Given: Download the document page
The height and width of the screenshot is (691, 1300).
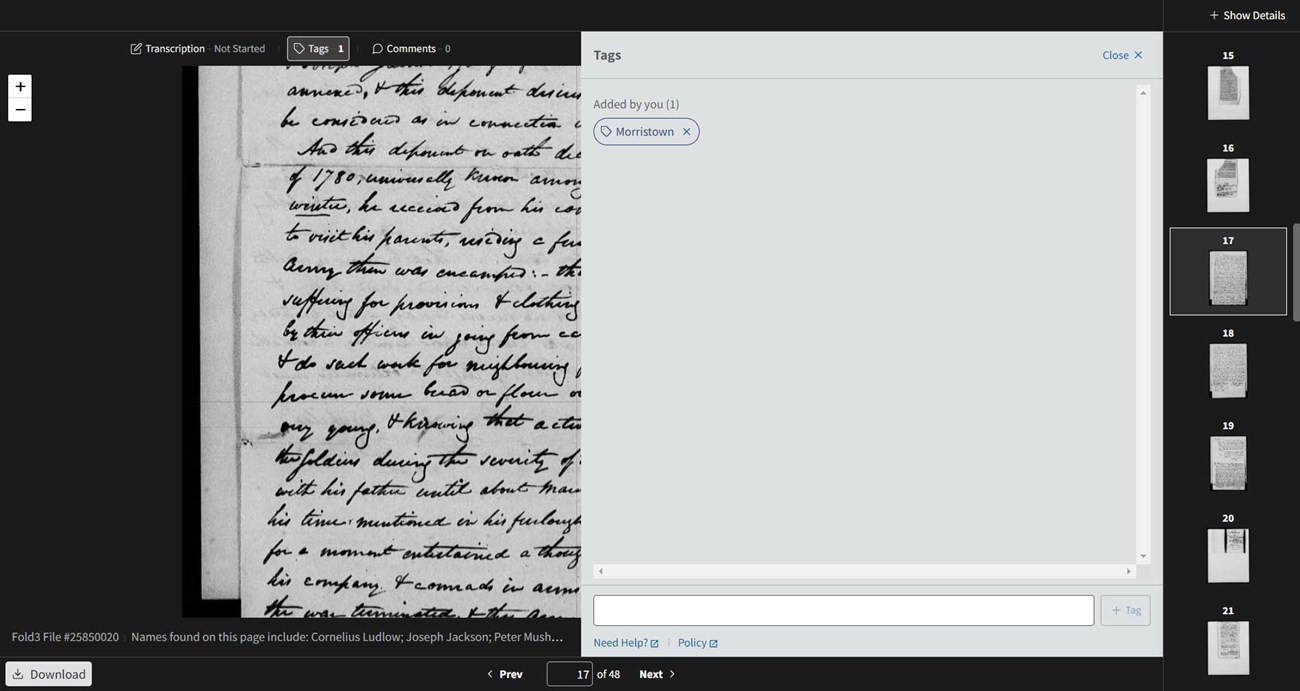Looking at the screenshot, I should coord(48,674).
